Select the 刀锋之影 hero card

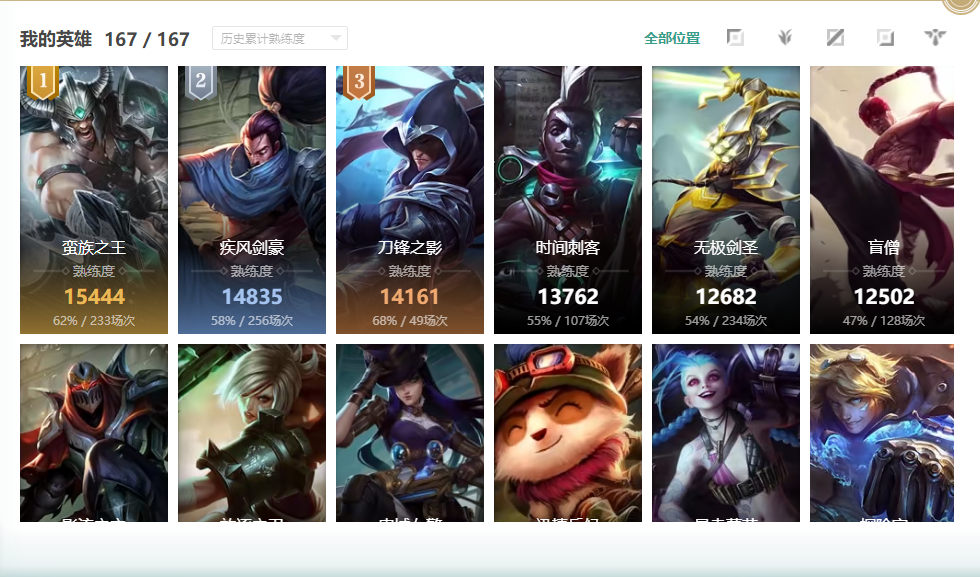pyautogui.click(x=410, y=200)
